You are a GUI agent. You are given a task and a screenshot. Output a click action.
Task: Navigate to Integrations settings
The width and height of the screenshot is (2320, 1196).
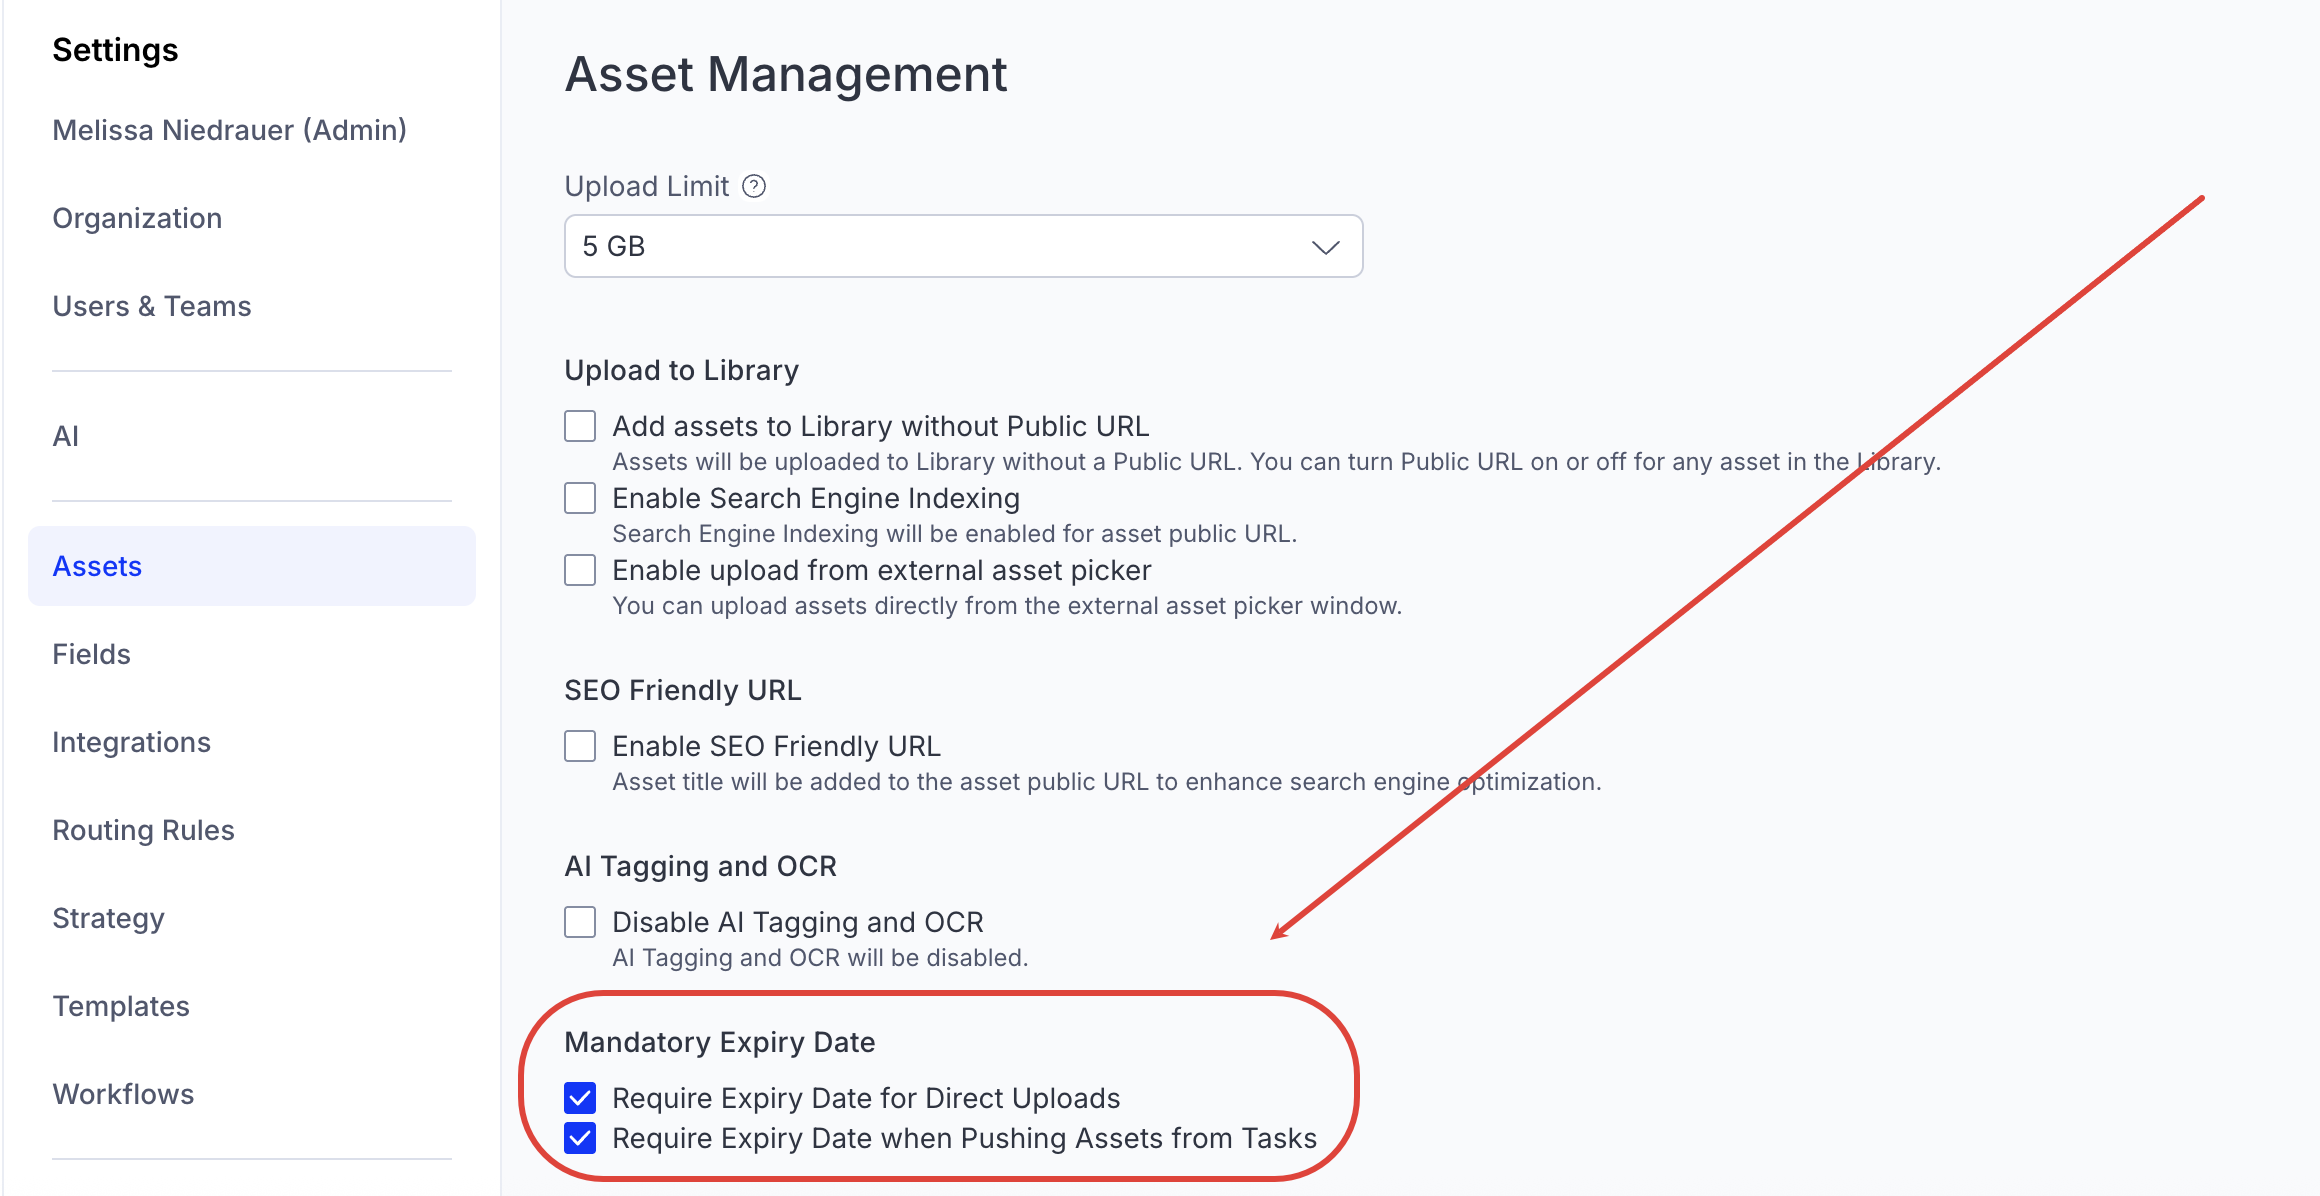pyautogui.click(x=131, y=742)
